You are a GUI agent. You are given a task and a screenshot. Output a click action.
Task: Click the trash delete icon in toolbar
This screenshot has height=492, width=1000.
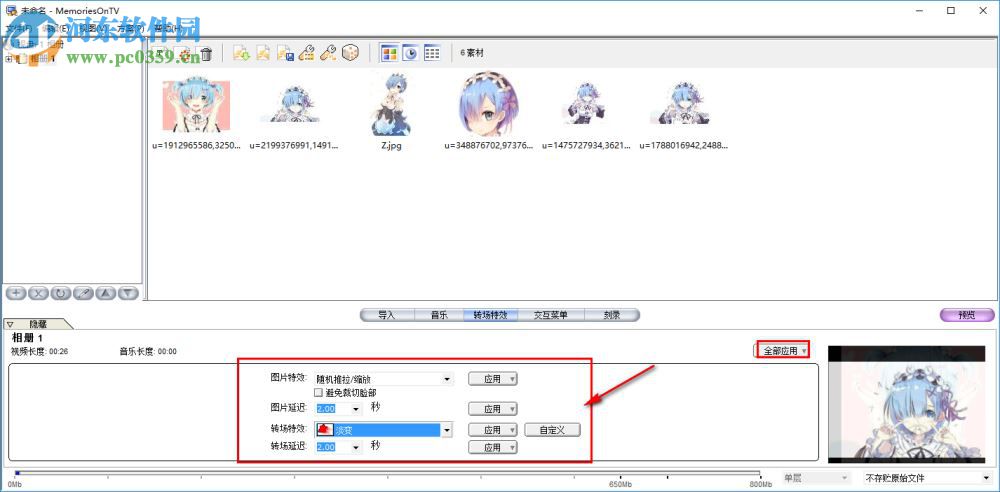pyautogui.click(x=206, y=54)
